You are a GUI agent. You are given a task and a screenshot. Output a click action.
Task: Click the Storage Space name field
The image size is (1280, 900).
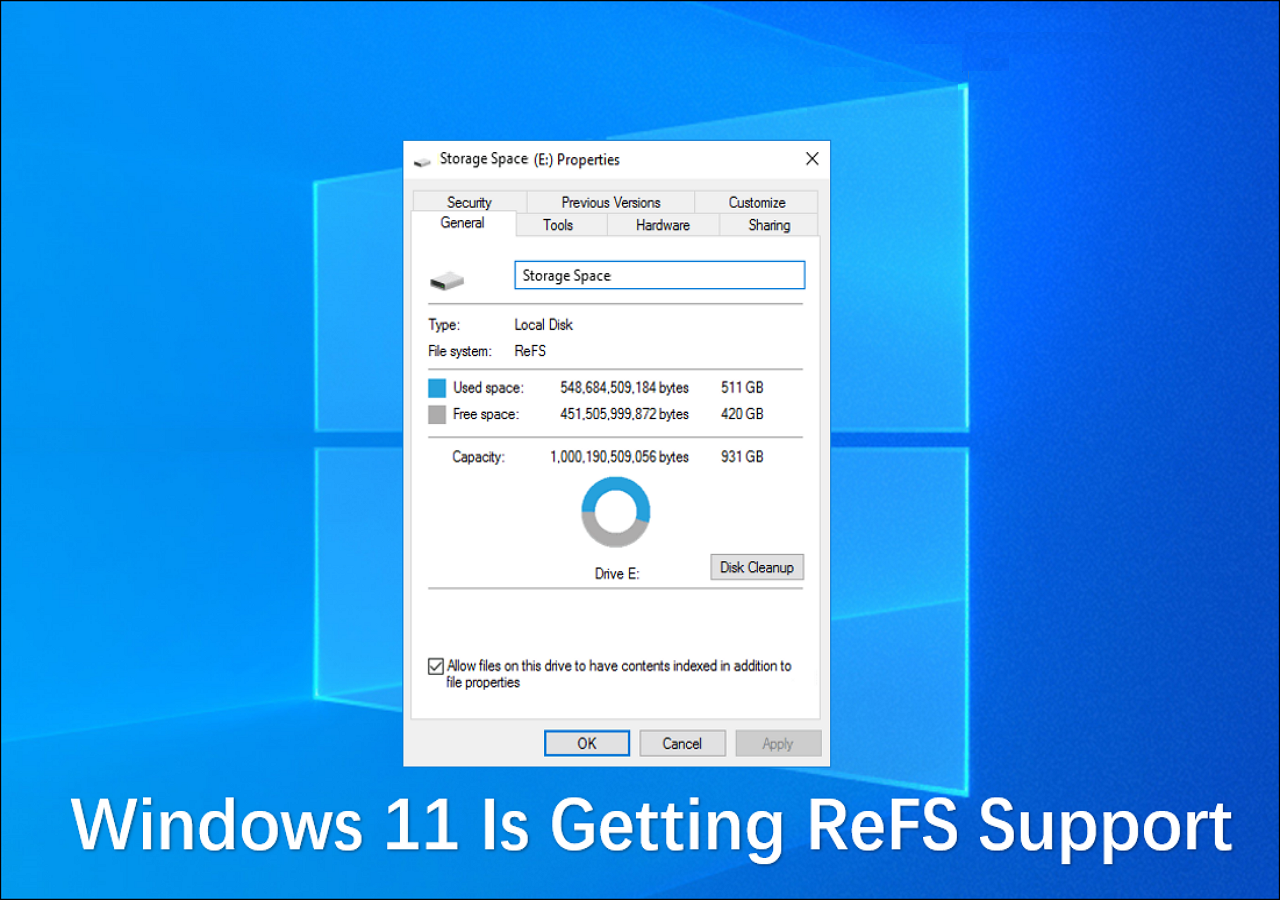coord(659,276)
